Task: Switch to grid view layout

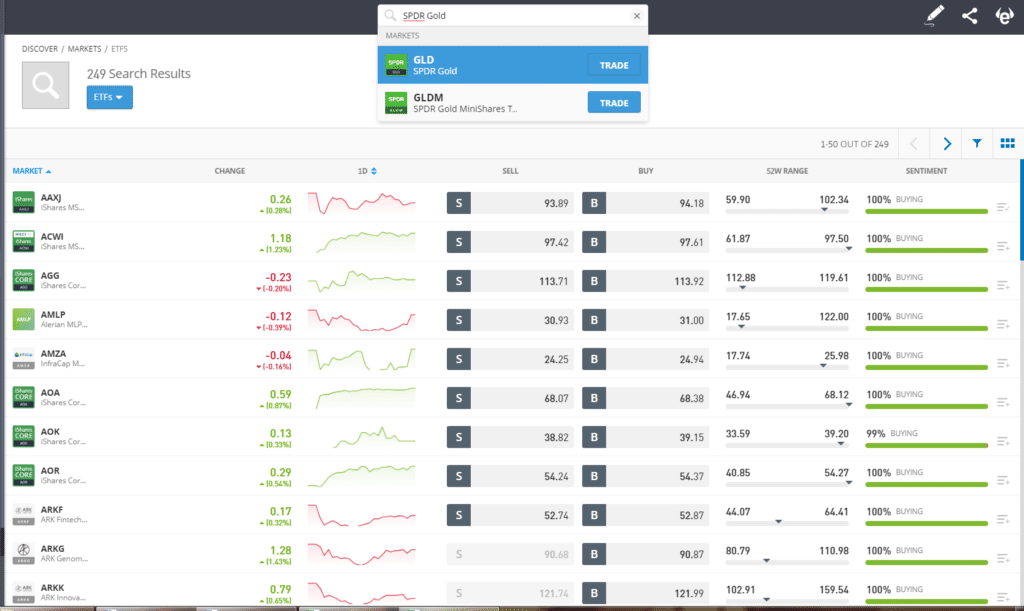Action: point(1006,142)
